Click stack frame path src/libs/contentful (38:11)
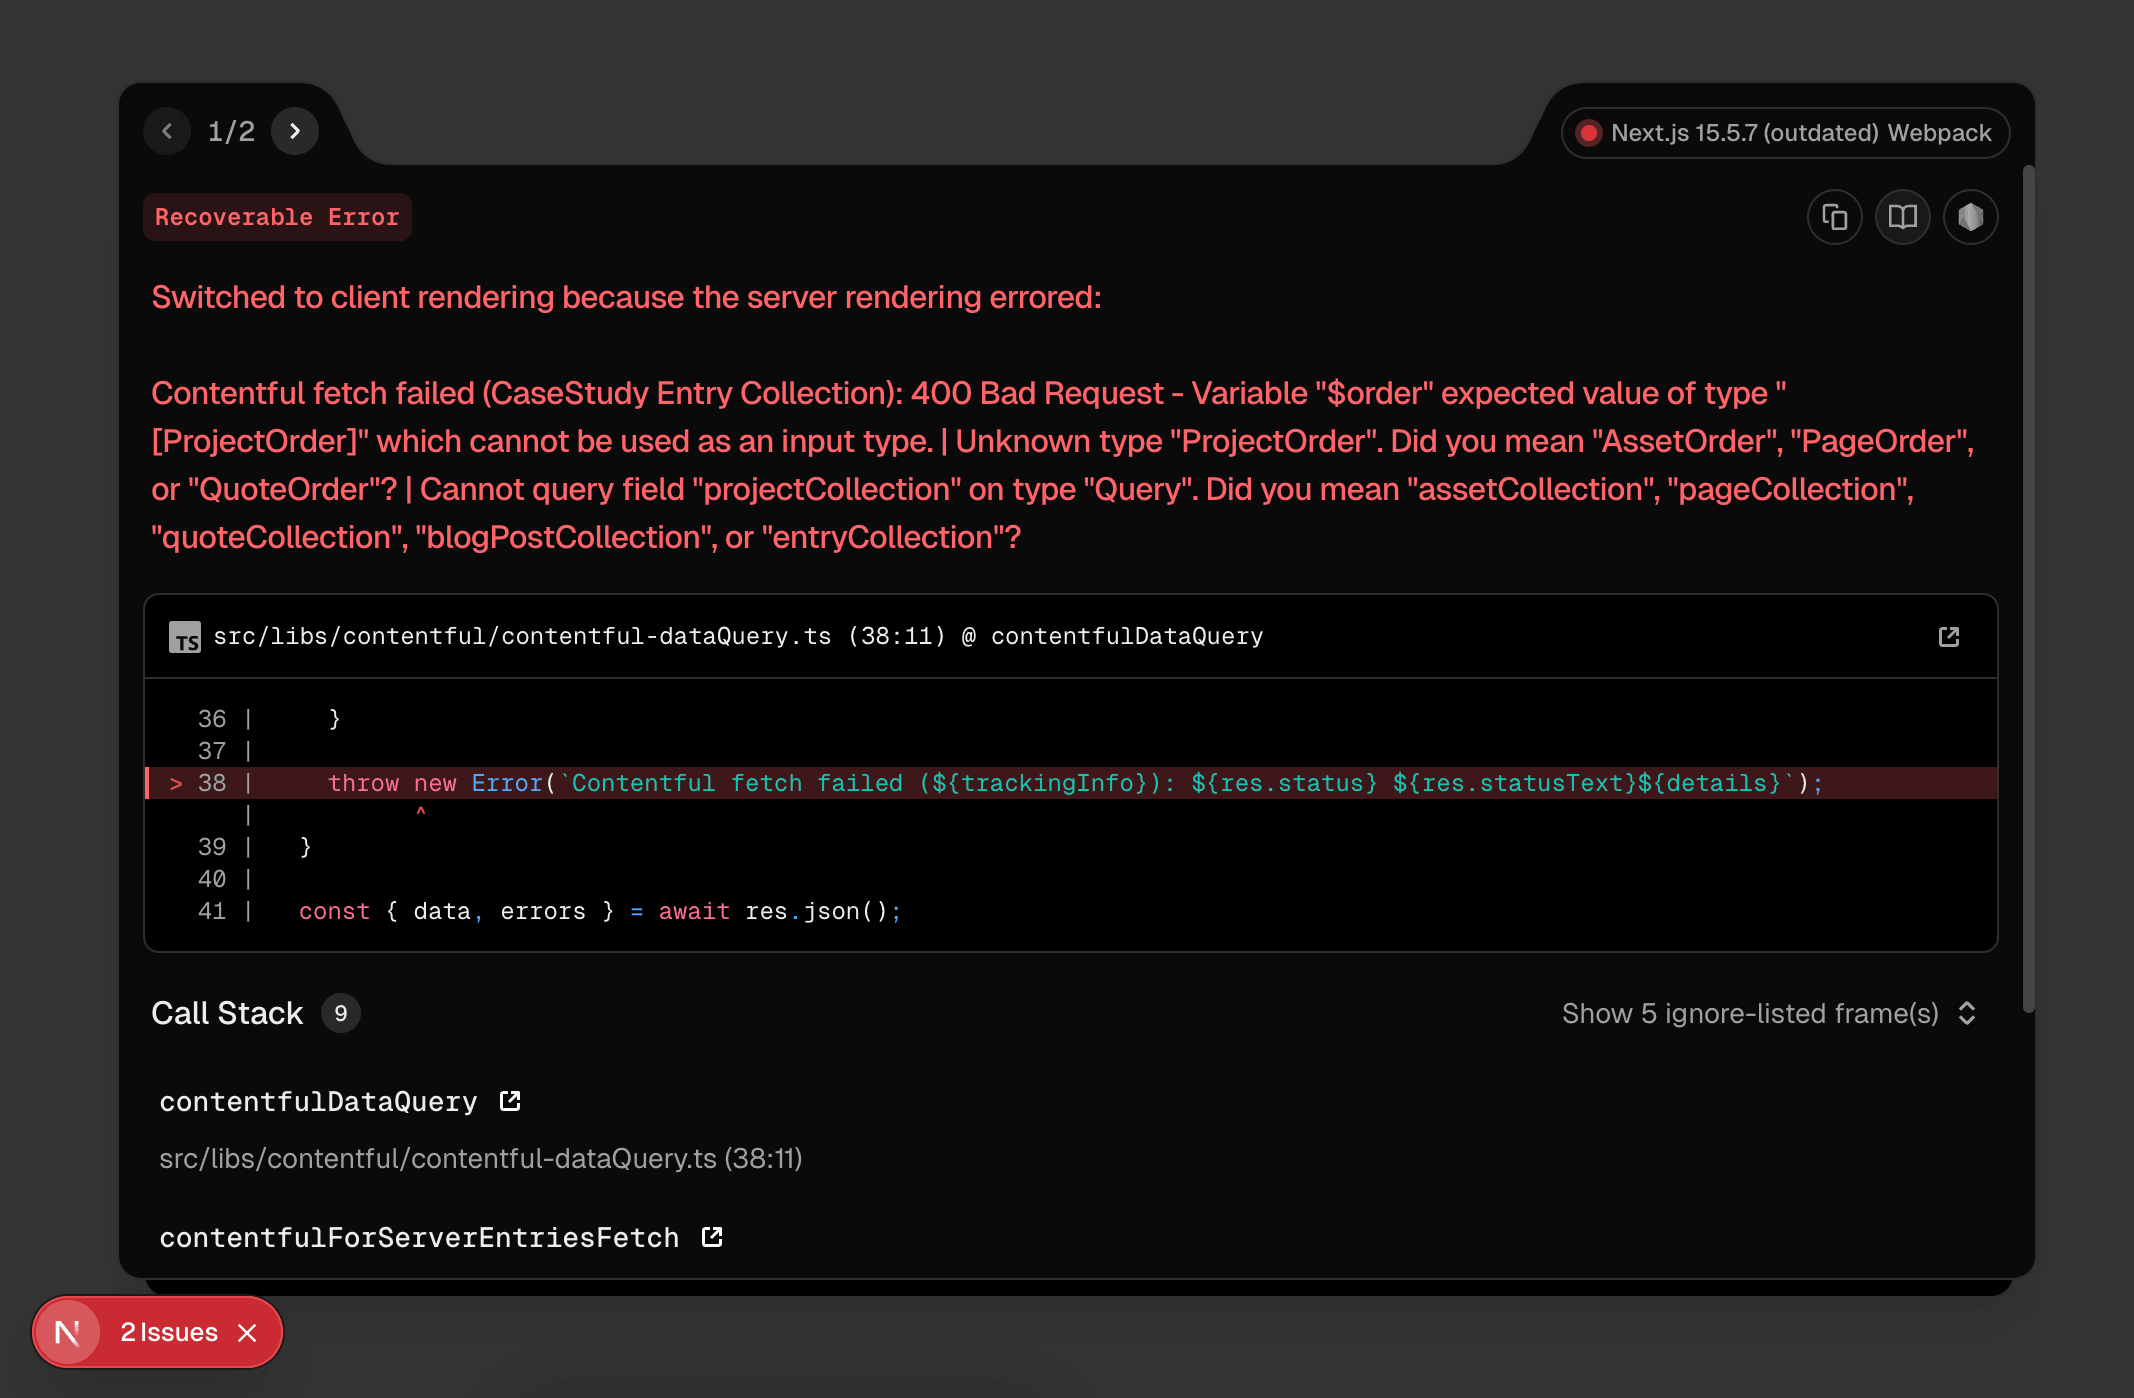The height and width of the screenshot is (1398, 2134). pyautogui.click(x=480, y=1158)
